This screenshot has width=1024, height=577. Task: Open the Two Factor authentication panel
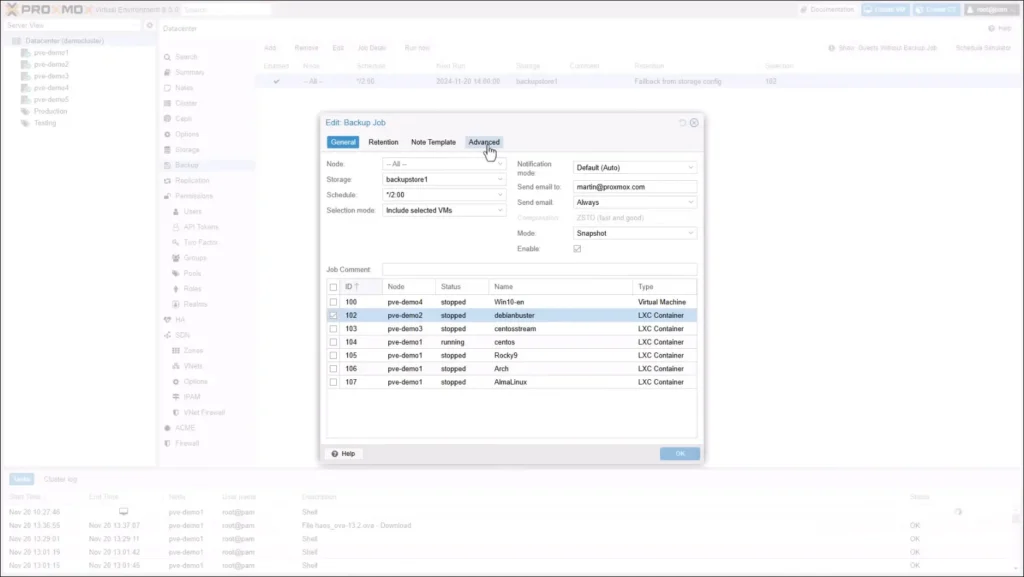[x=198, y=242]
